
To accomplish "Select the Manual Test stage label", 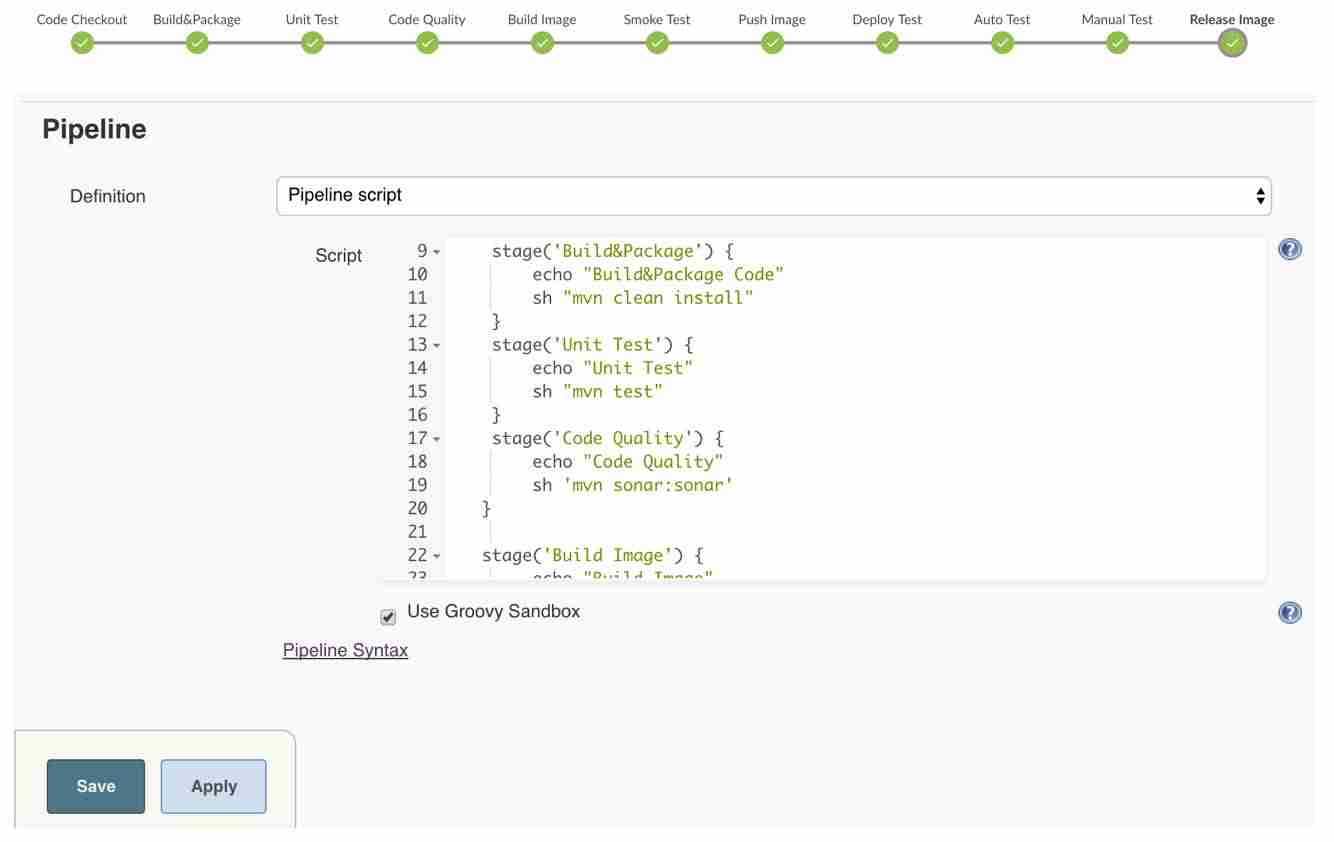I will click(1117, 19).
